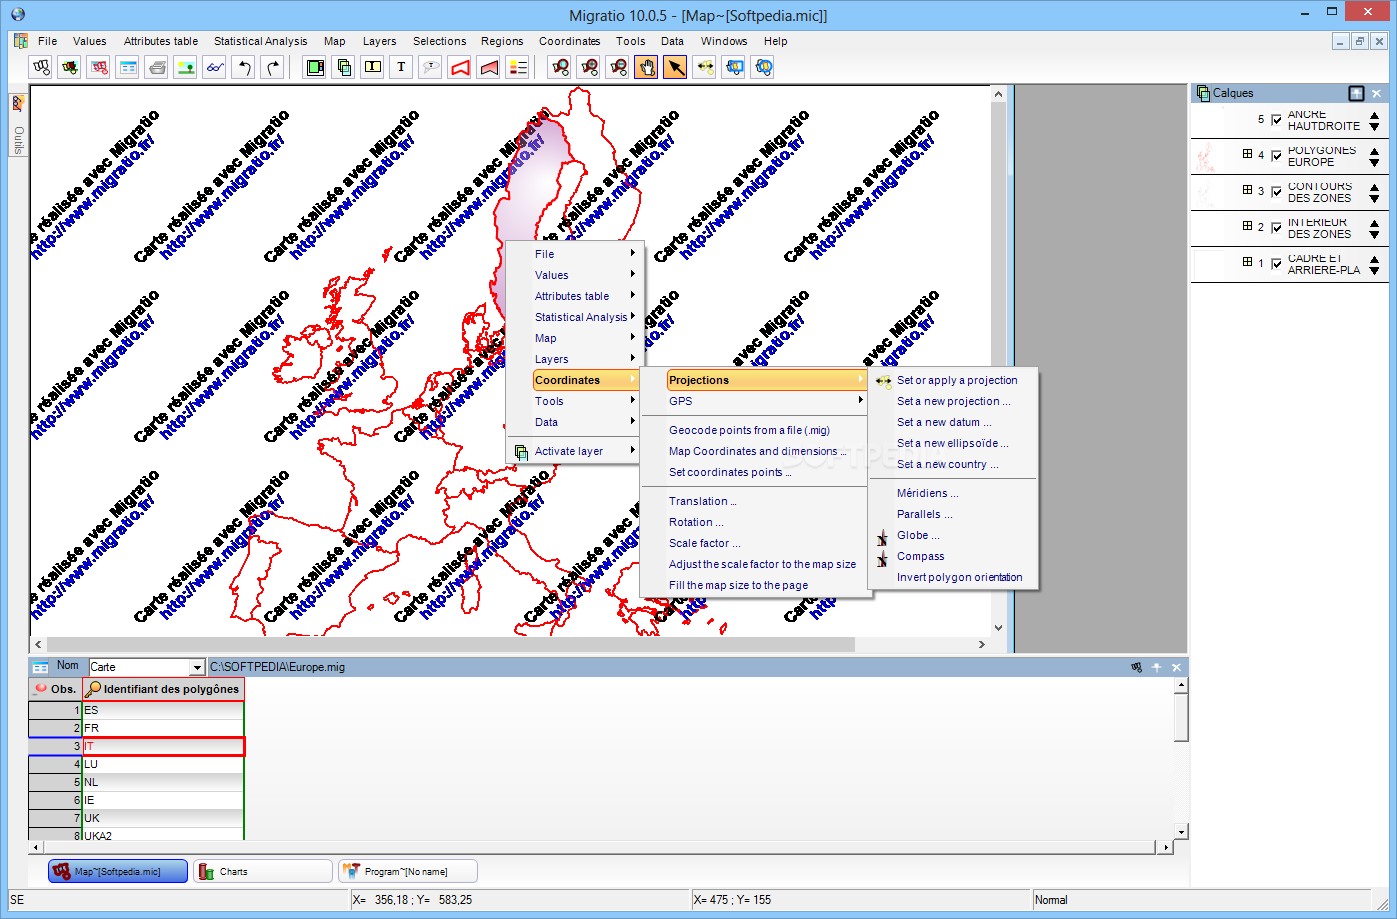Image resolution: width=1397 pixels, height=919 pixels.
Task: Click the map vertical scrollbar down arrow
Action: pos(998,628)
